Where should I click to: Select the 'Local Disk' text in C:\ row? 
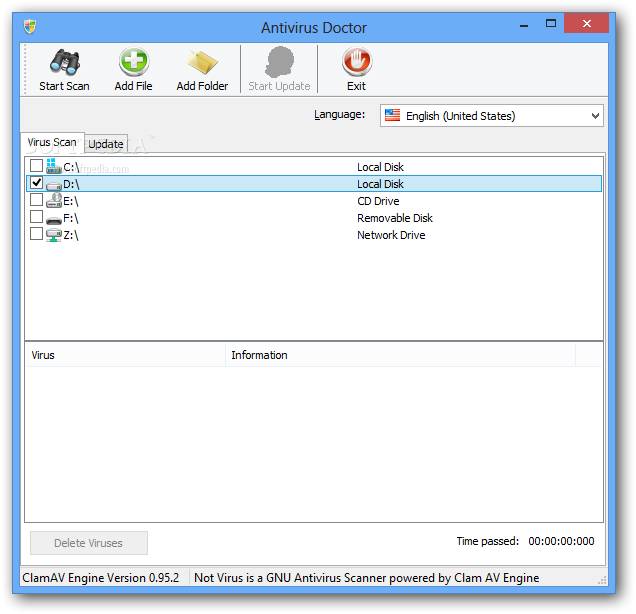point(380,167)
